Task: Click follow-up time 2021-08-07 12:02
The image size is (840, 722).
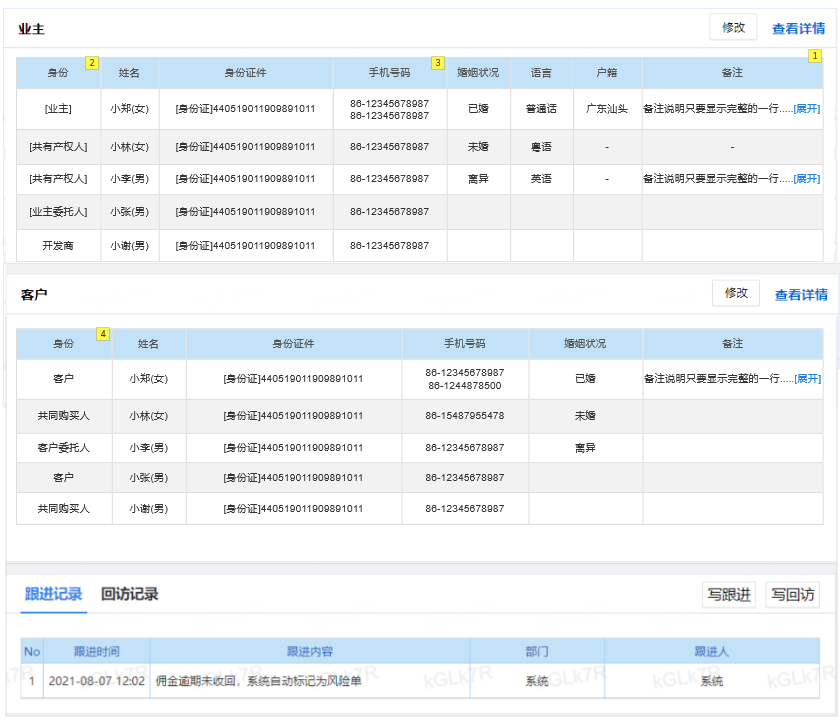Action: (x=96, y=681)
